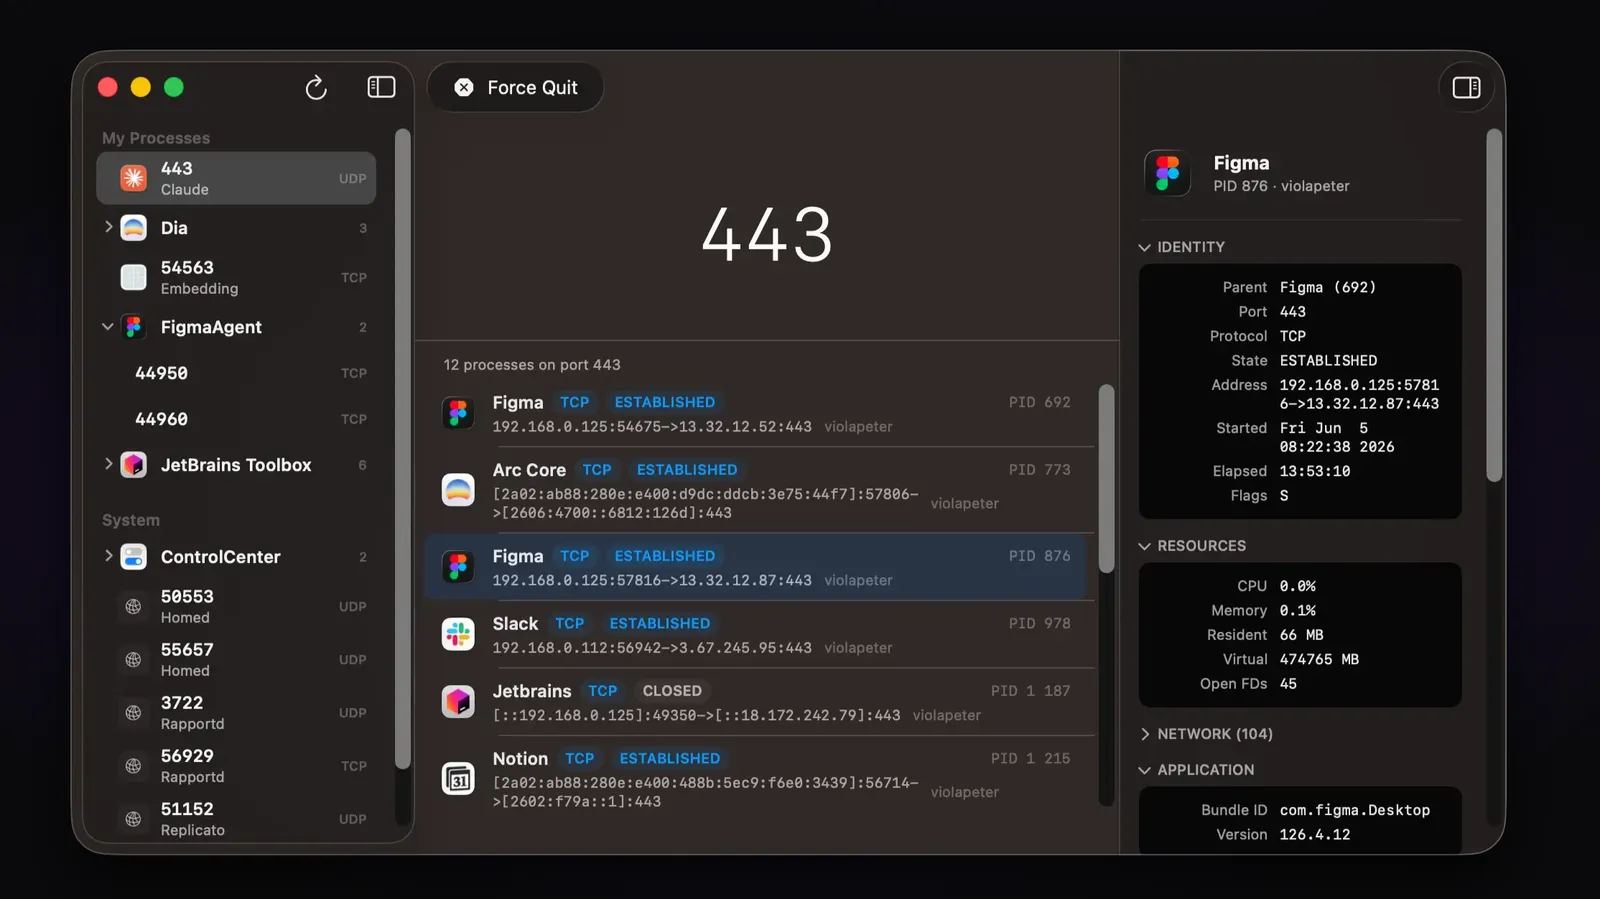
Task: Select the Claude 443 process icon
Action: pyautogui.click(x=133, y=178)
